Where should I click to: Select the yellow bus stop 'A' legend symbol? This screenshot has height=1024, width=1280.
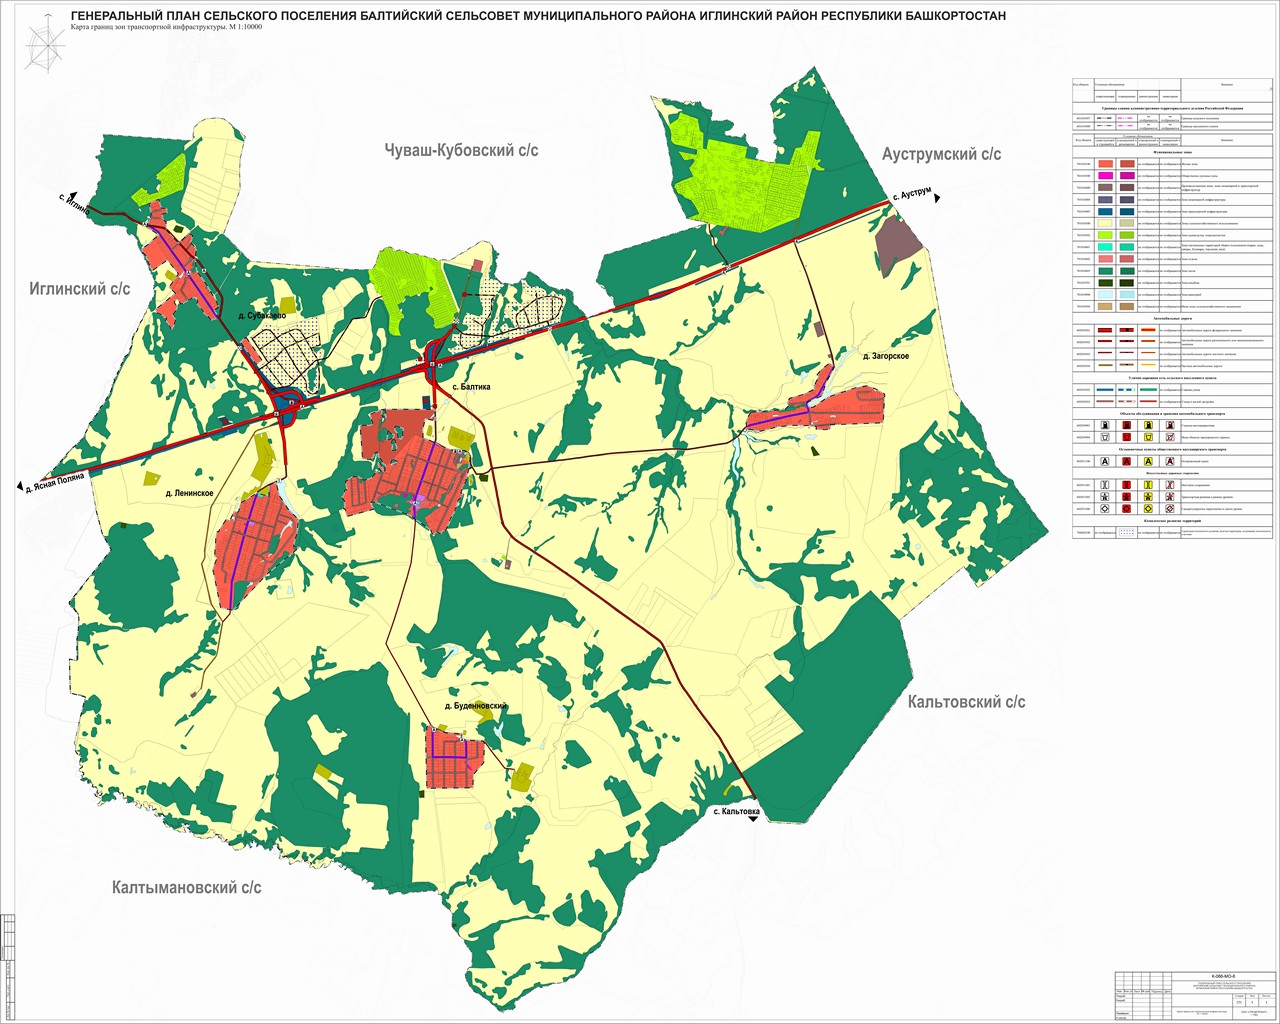pyautogui.click(x=1149, y=462)
